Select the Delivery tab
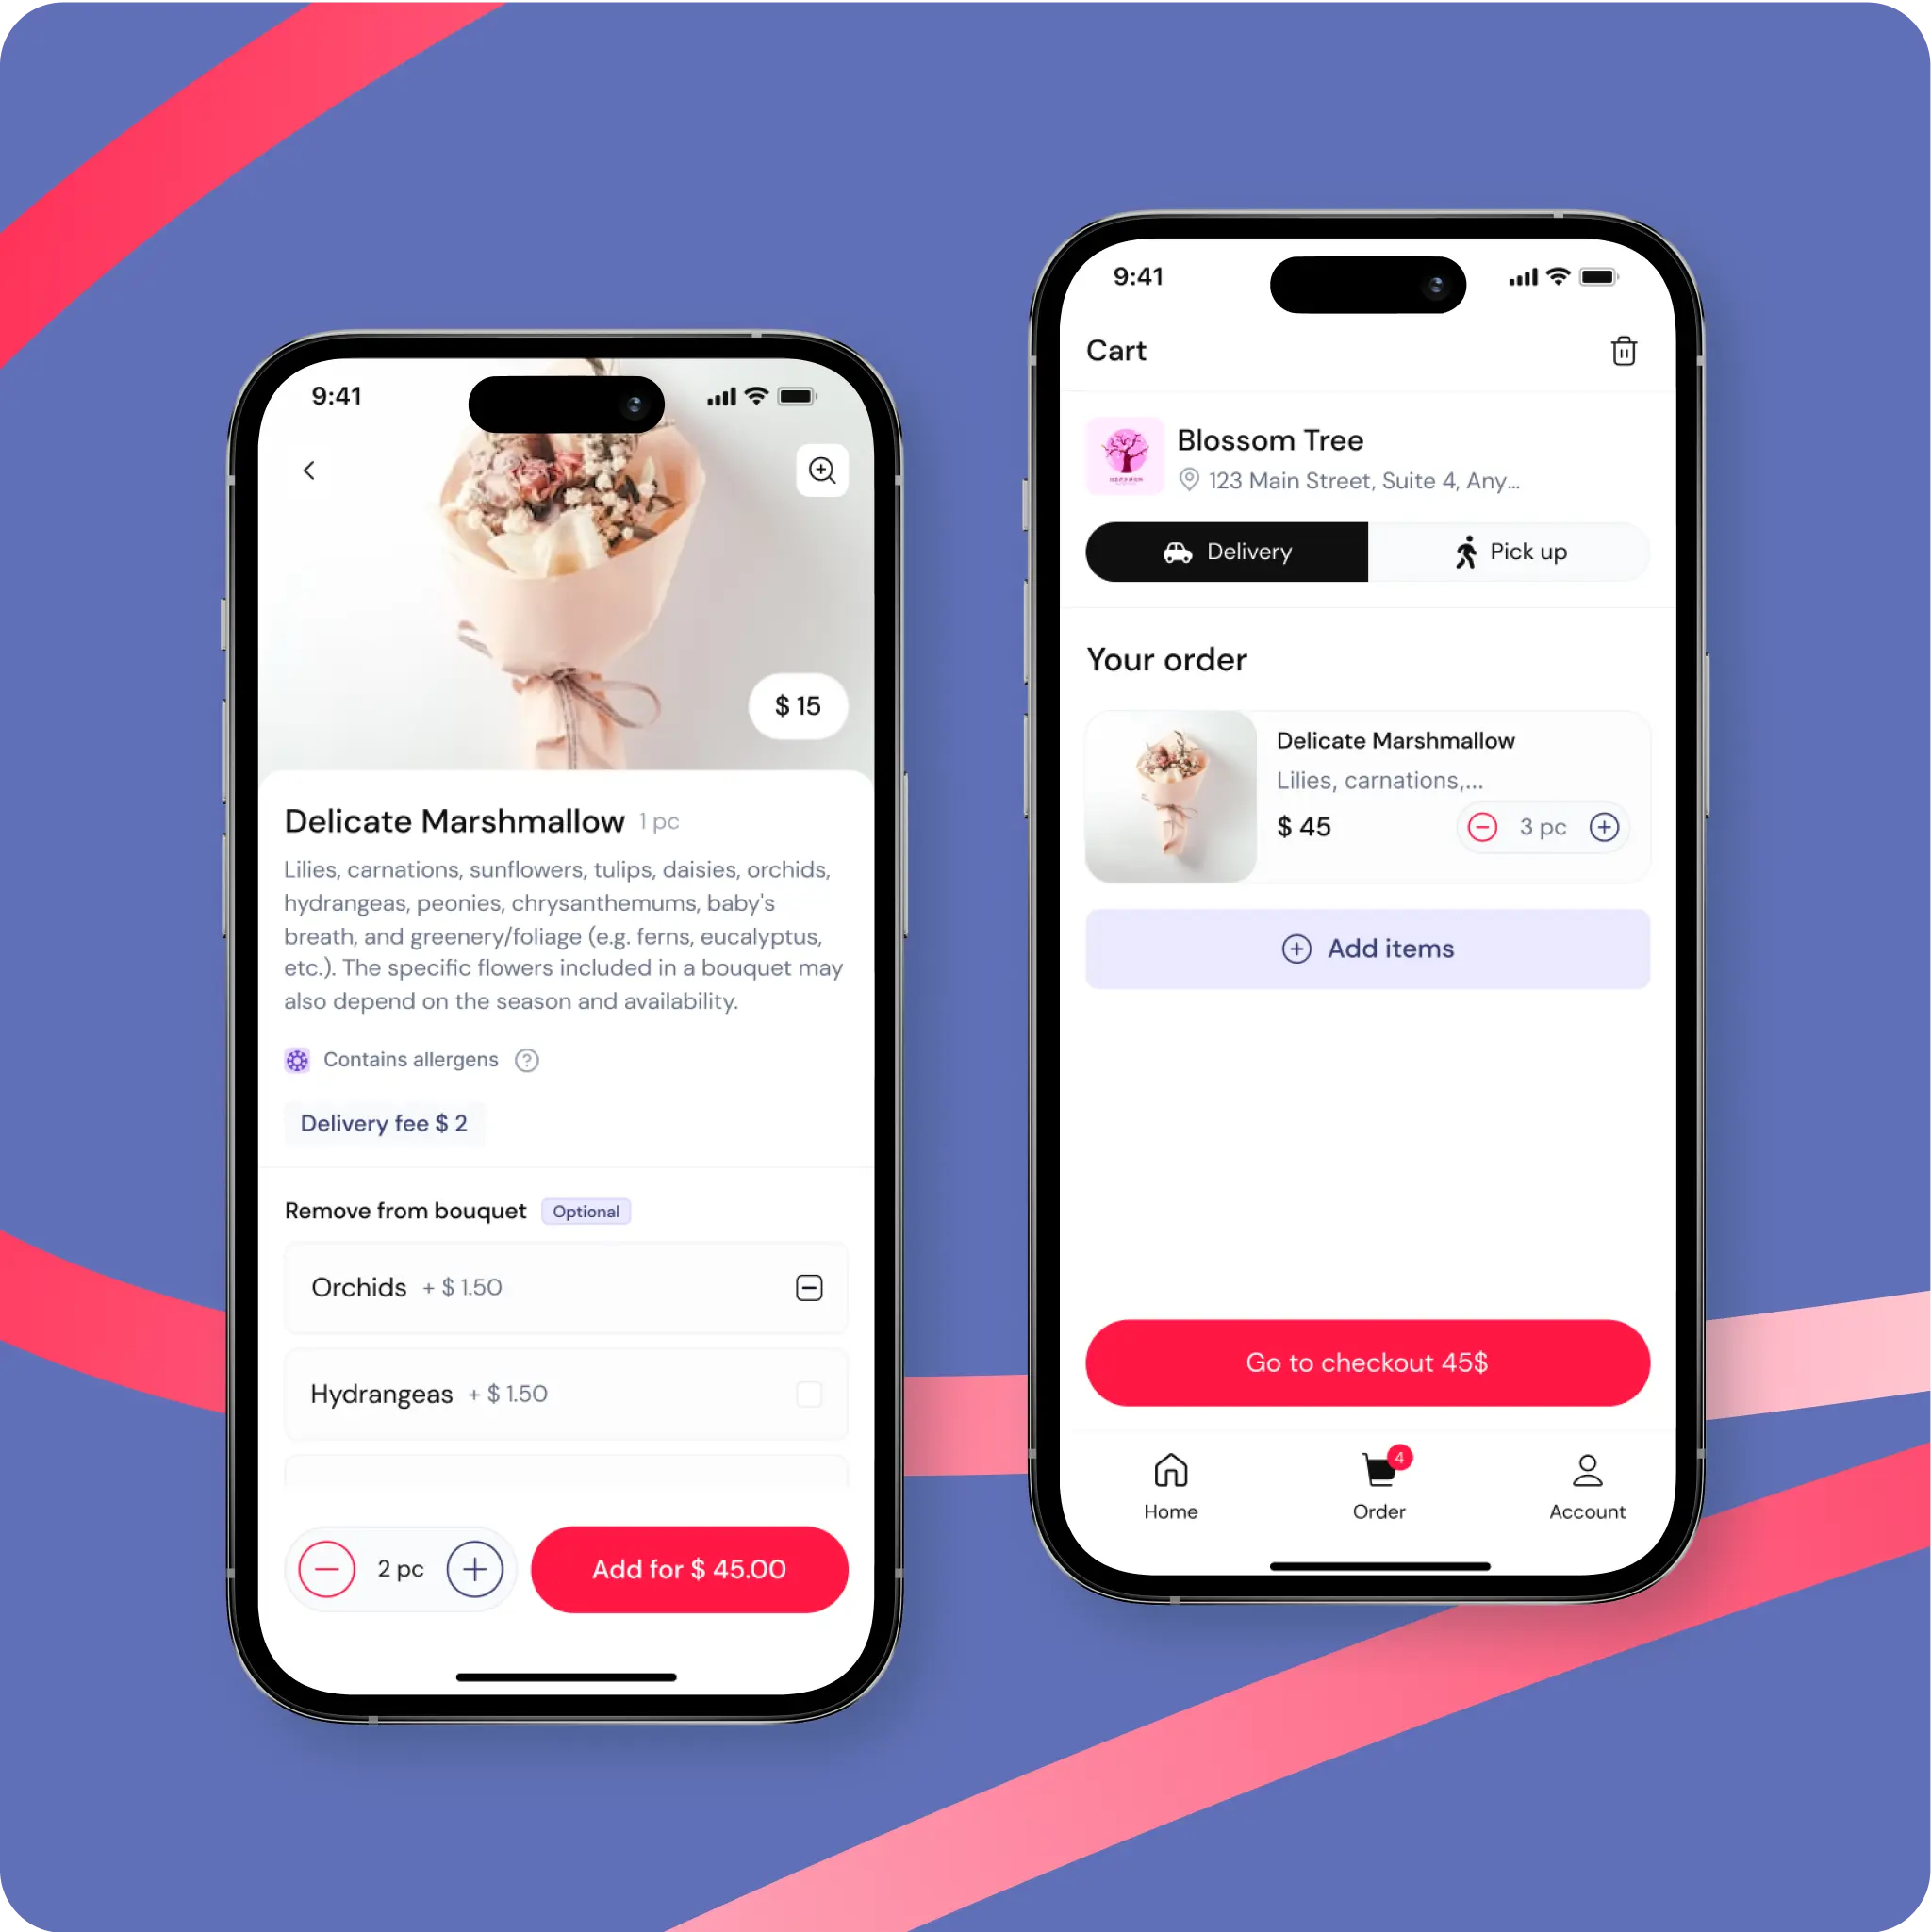 coord(1226,550)
